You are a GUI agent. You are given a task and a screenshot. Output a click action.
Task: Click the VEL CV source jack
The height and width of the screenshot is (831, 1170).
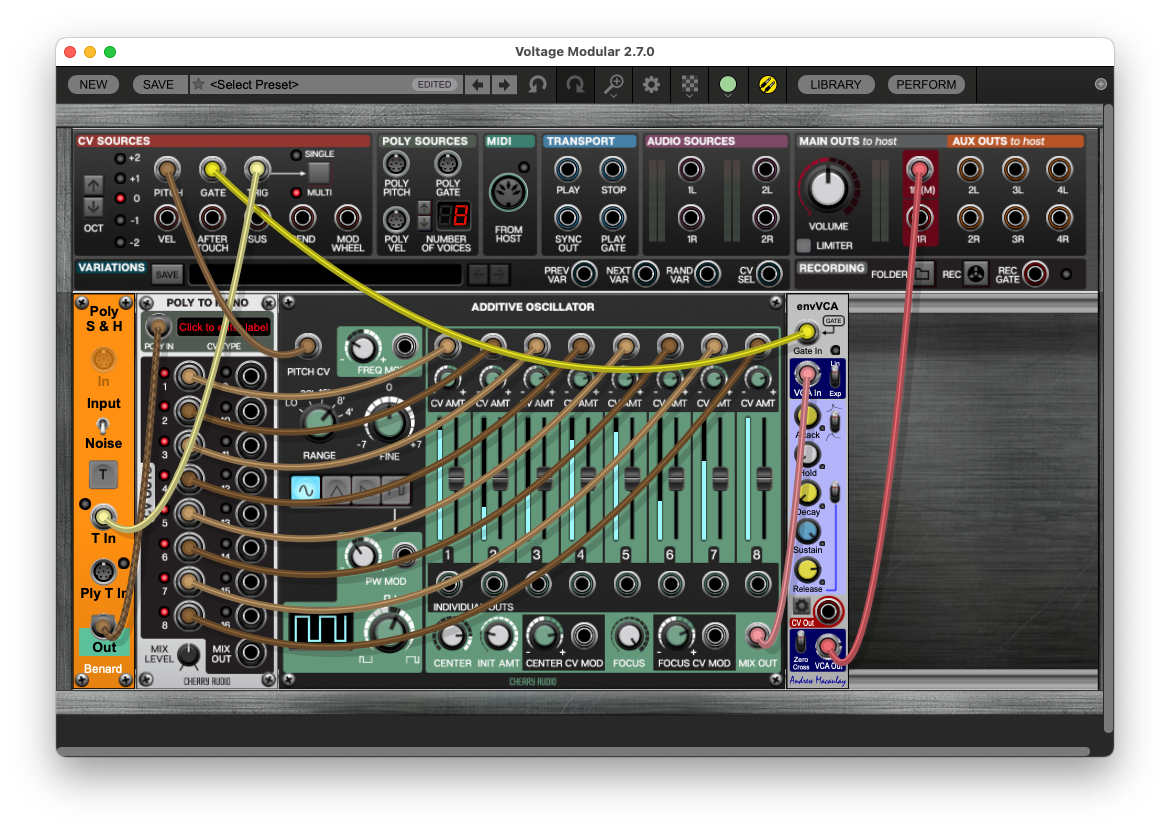(166, 218)
